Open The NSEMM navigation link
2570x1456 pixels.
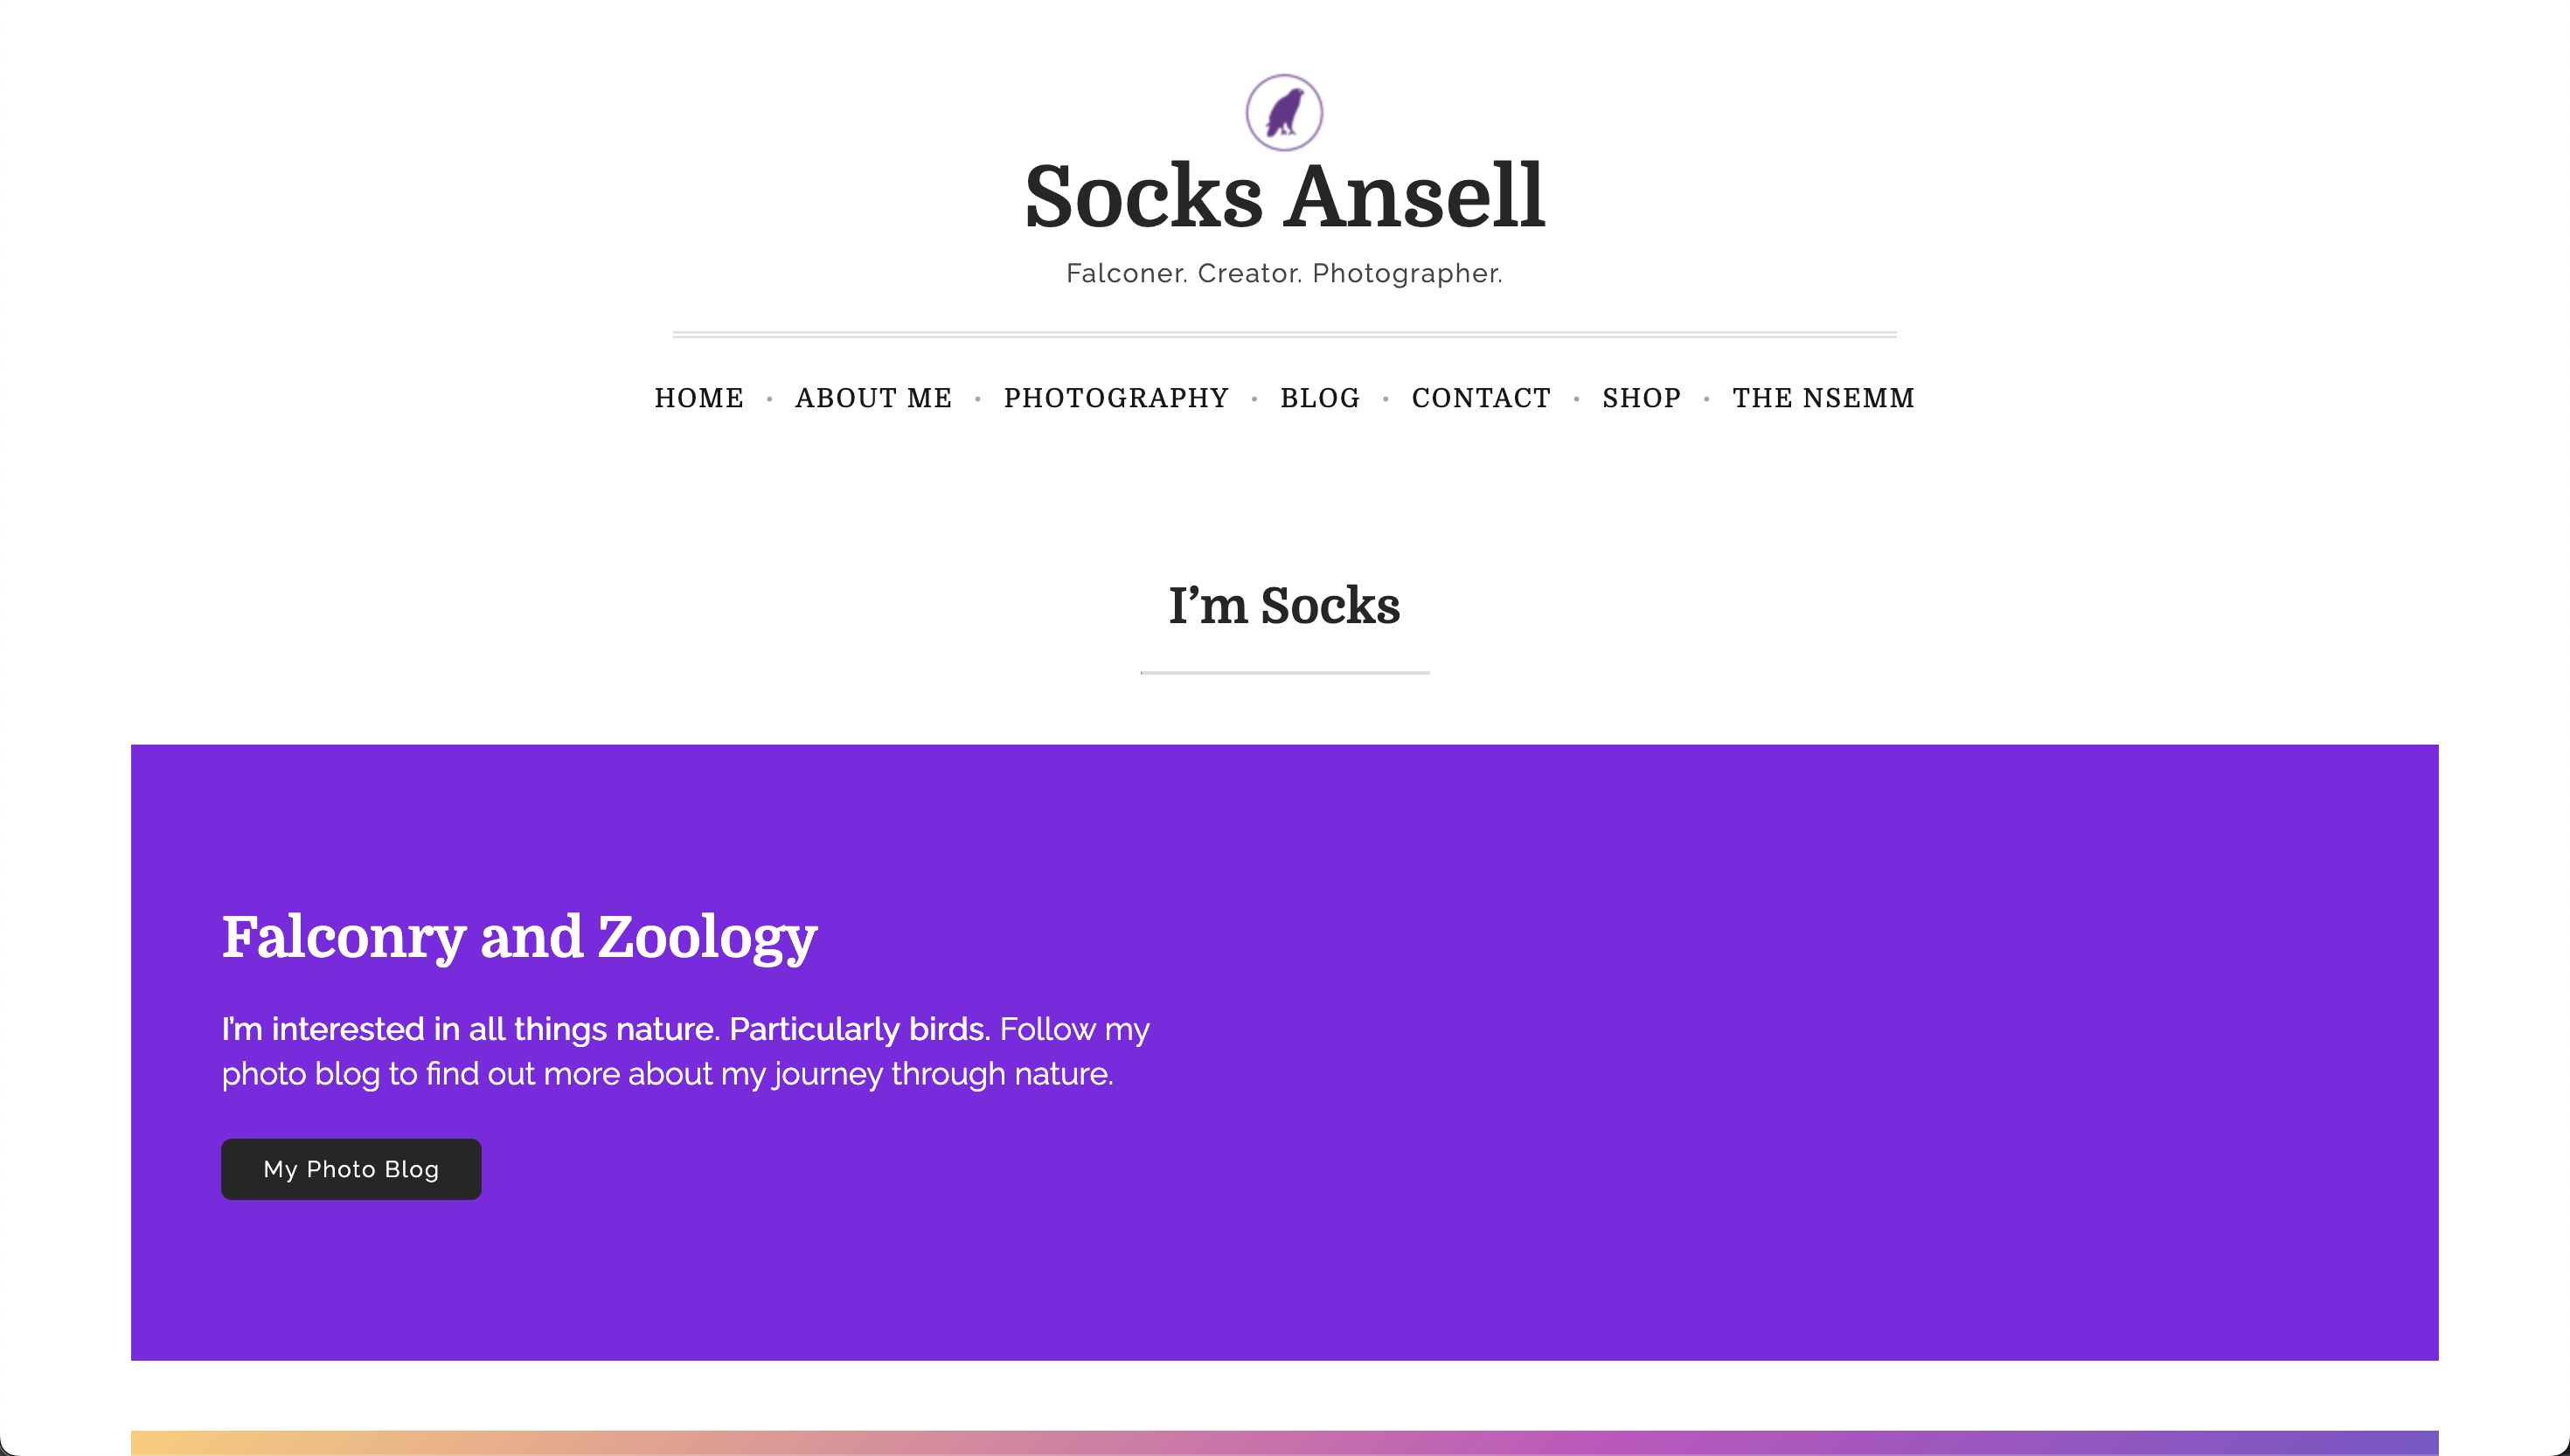coord(1823,398)
